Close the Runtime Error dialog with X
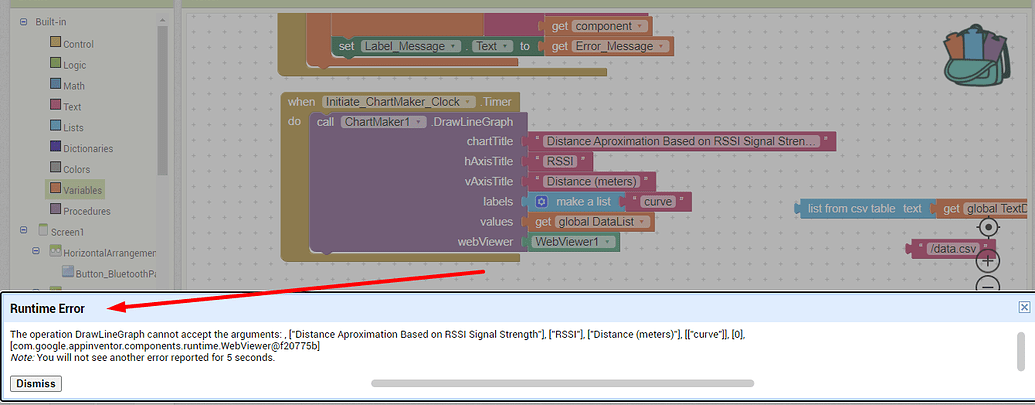 pos(1024,308)
